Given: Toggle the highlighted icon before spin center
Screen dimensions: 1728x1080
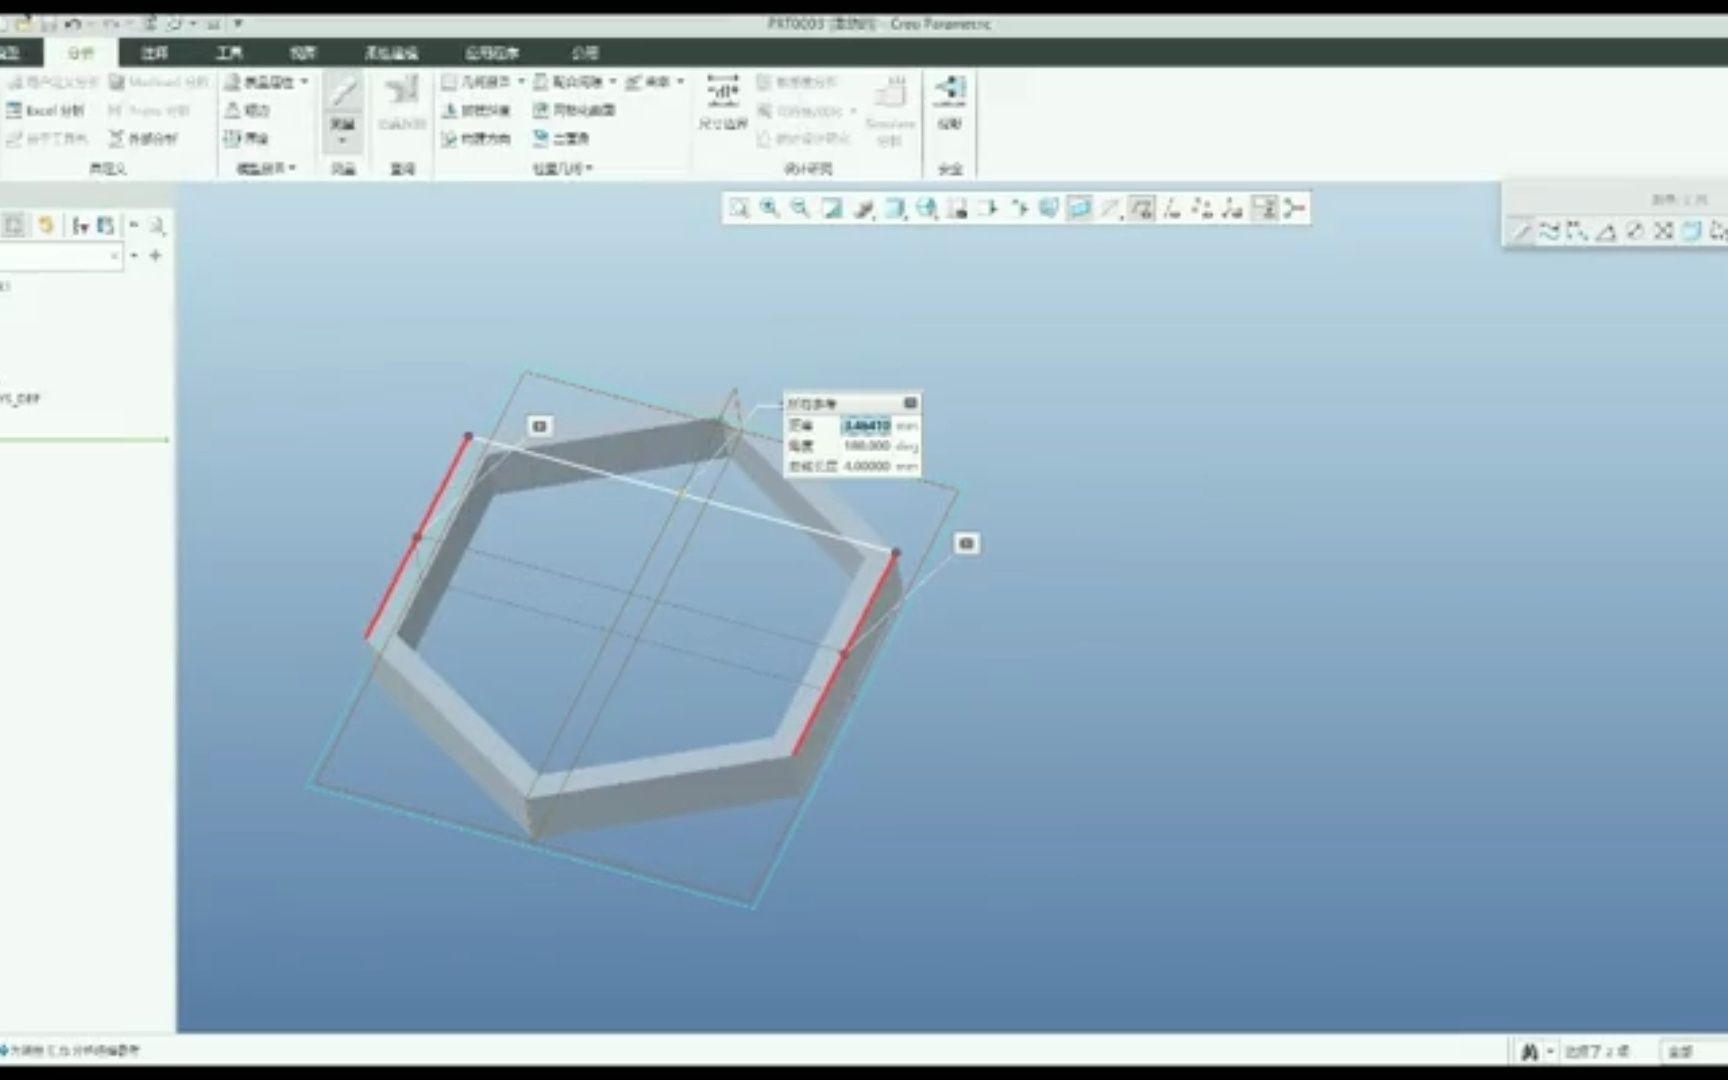Looking at the screenshot, I should point(1265,208).
